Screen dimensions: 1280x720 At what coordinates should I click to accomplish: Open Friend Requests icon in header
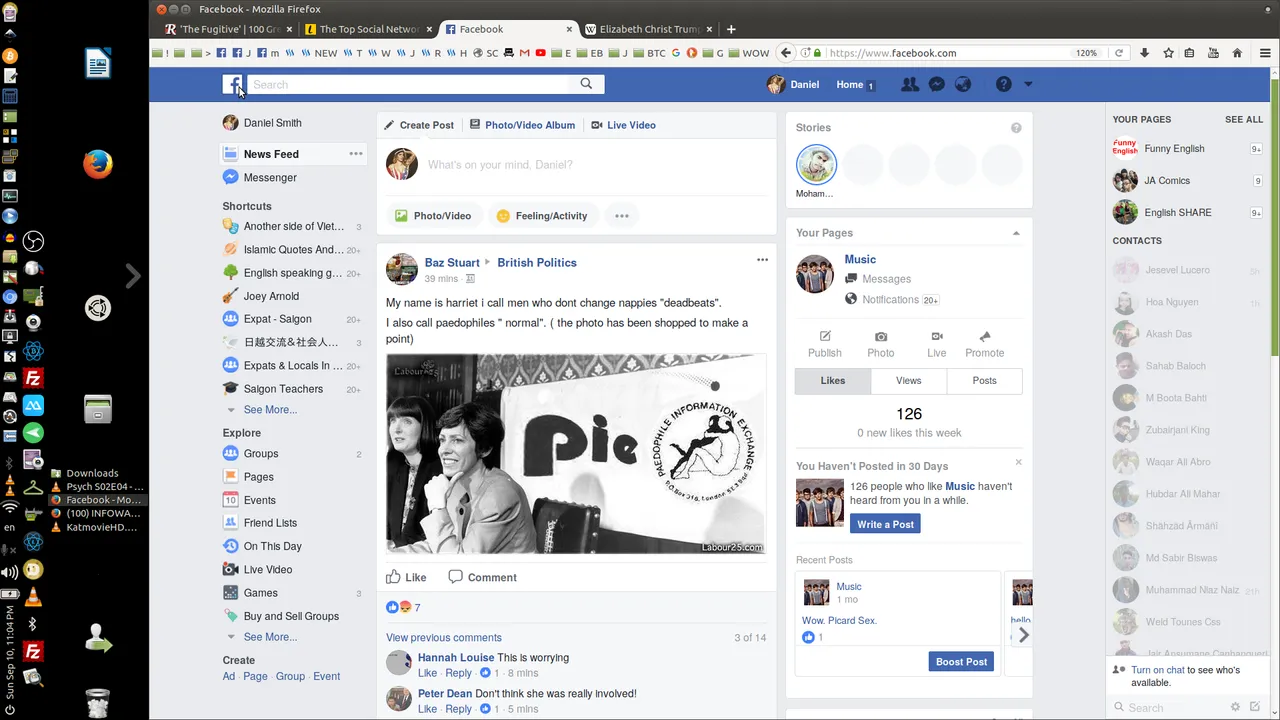[x=910, y=85]
